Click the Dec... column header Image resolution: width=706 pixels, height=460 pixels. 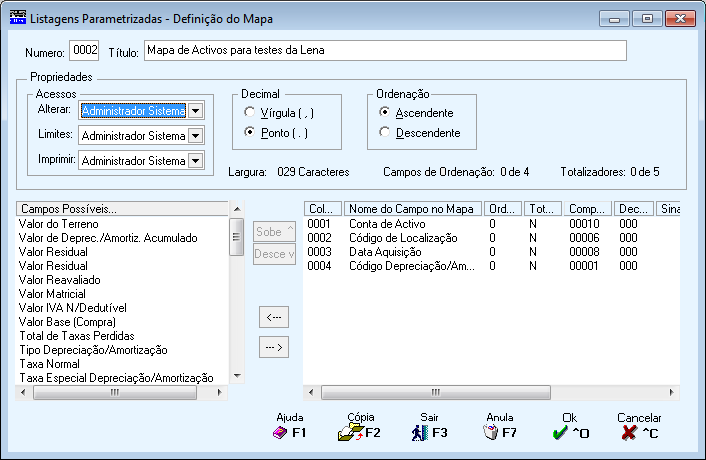[x=634, y=209]
